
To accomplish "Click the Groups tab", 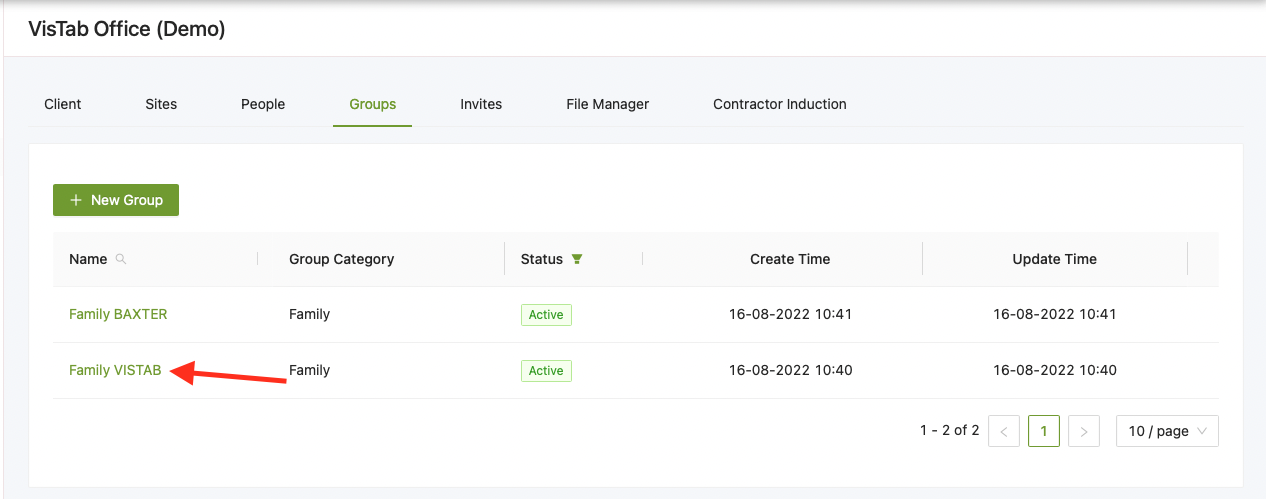I will [x=372, y=104].
